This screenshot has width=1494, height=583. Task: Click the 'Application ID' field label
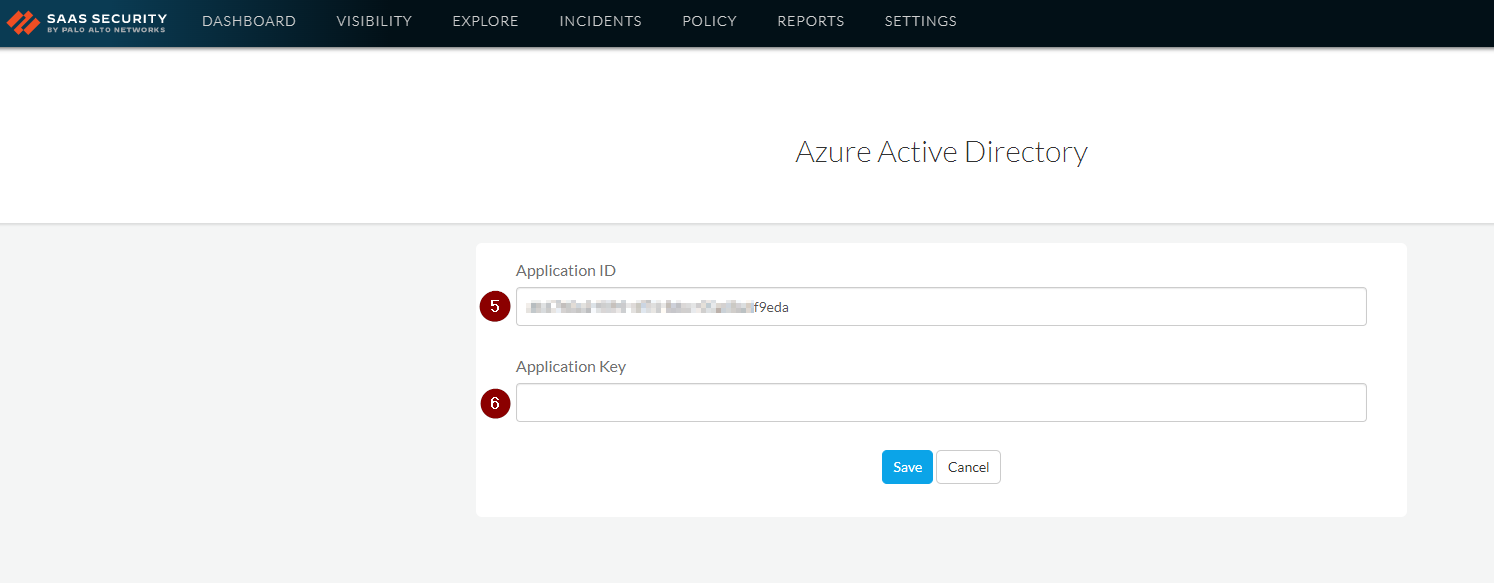(566, 270)
